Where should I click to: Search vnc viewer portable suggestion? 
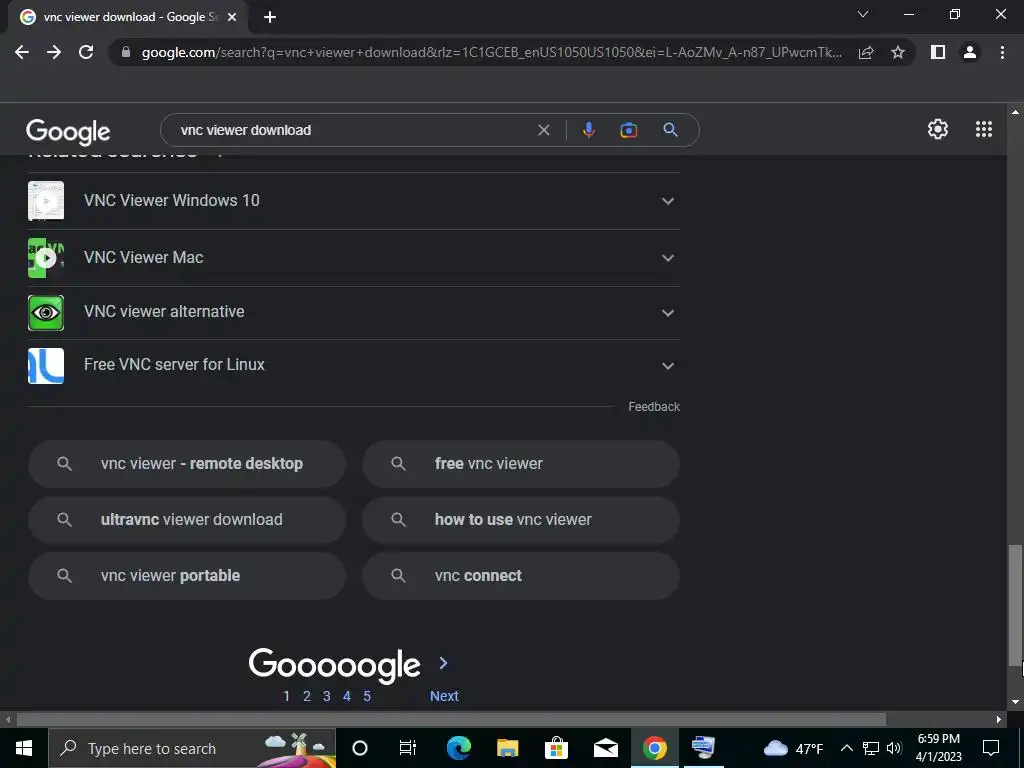coord(187,576)
